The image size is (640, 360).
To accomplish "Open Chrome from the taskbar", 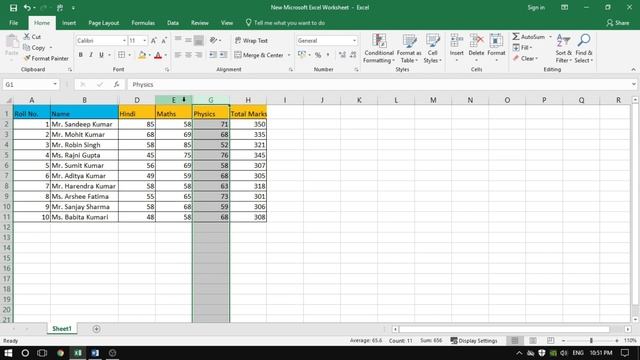I will tap(60, 353).
